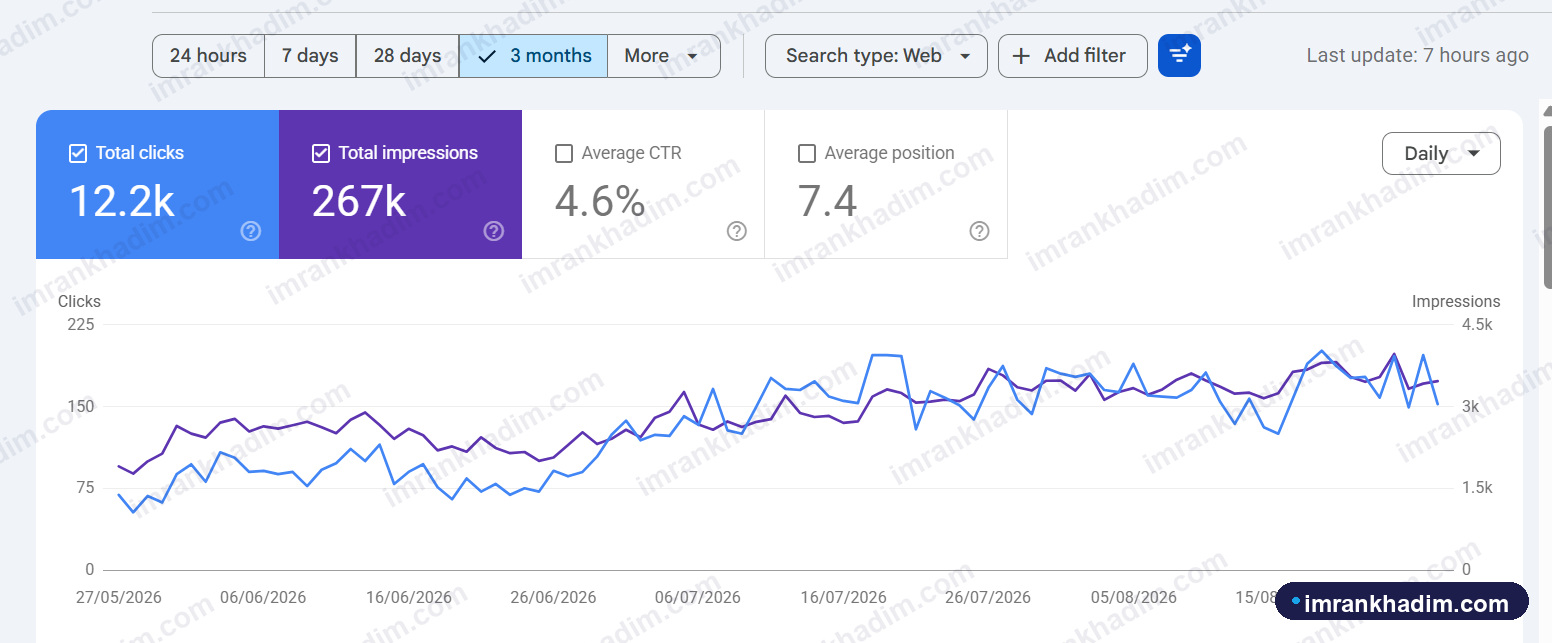Image resolution: width=1552 pixels, height=643 pixels.
Task: Select the 24 hours date range
Action: click(208, 56)
